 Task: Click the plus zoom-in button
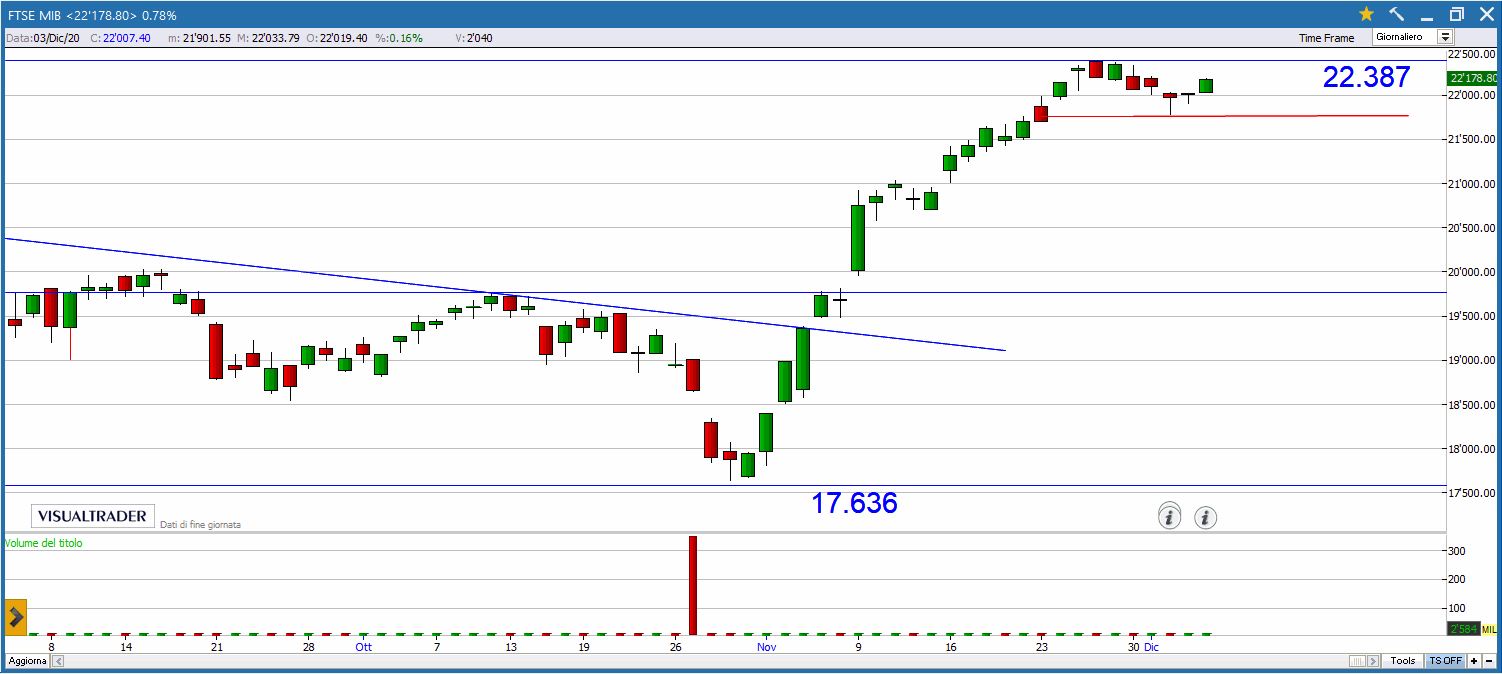point(1474,661)
